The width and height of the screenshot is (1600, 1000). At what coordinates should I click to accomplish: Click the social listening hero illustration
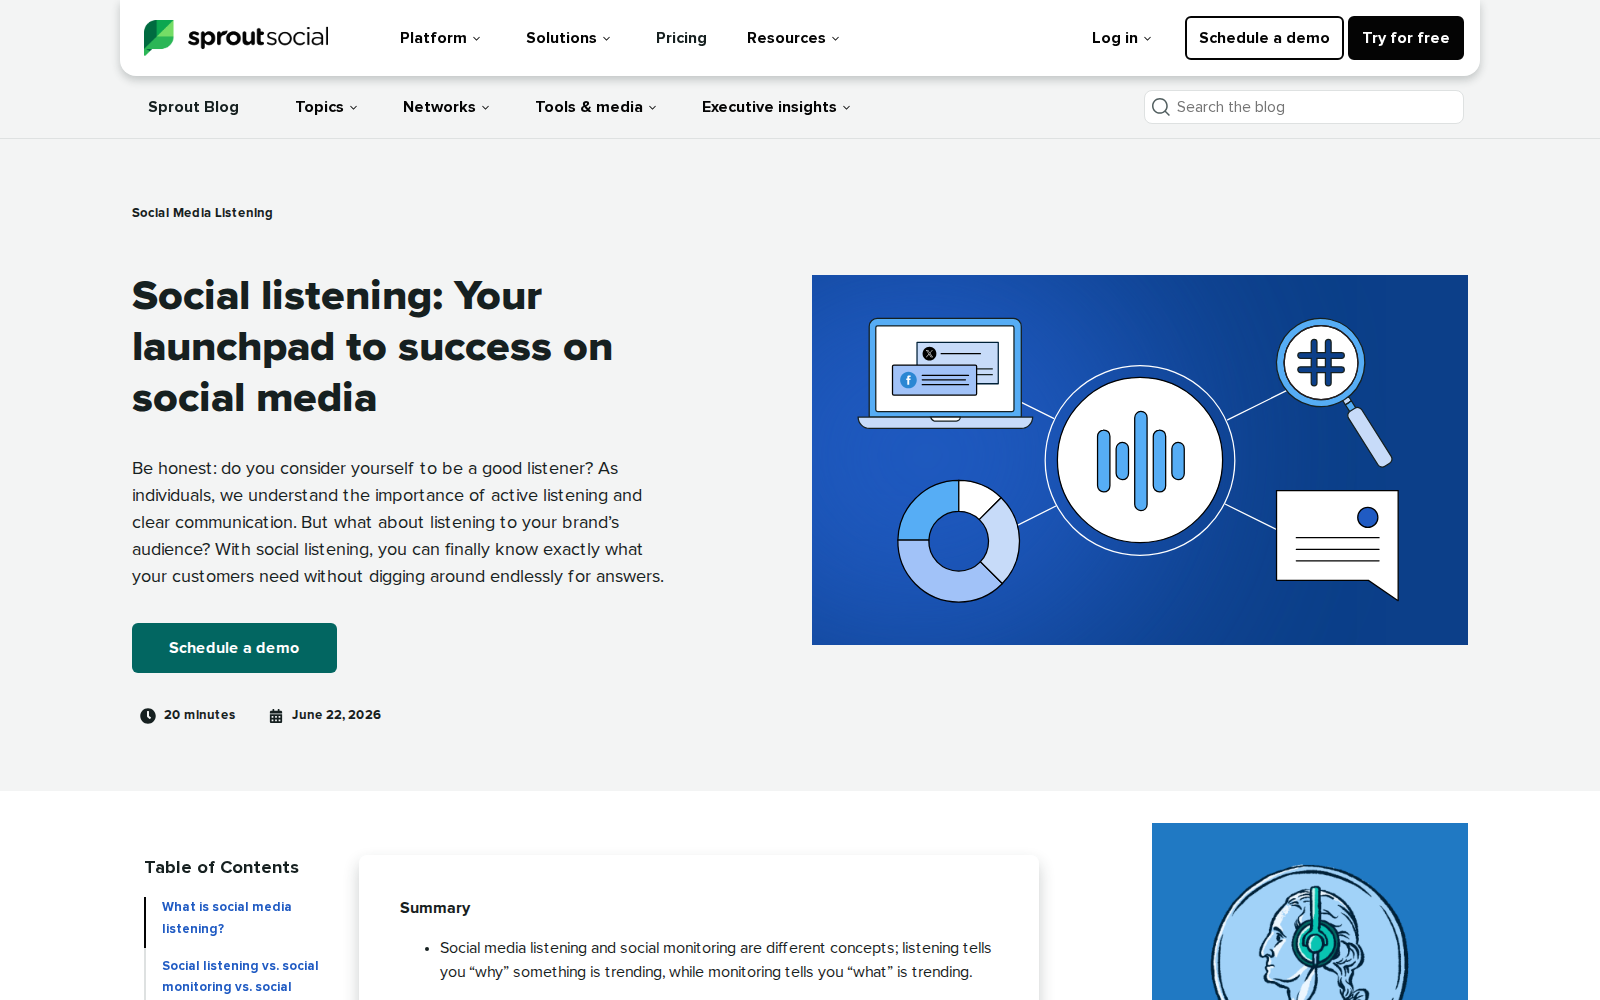(x=1140, y=460)
